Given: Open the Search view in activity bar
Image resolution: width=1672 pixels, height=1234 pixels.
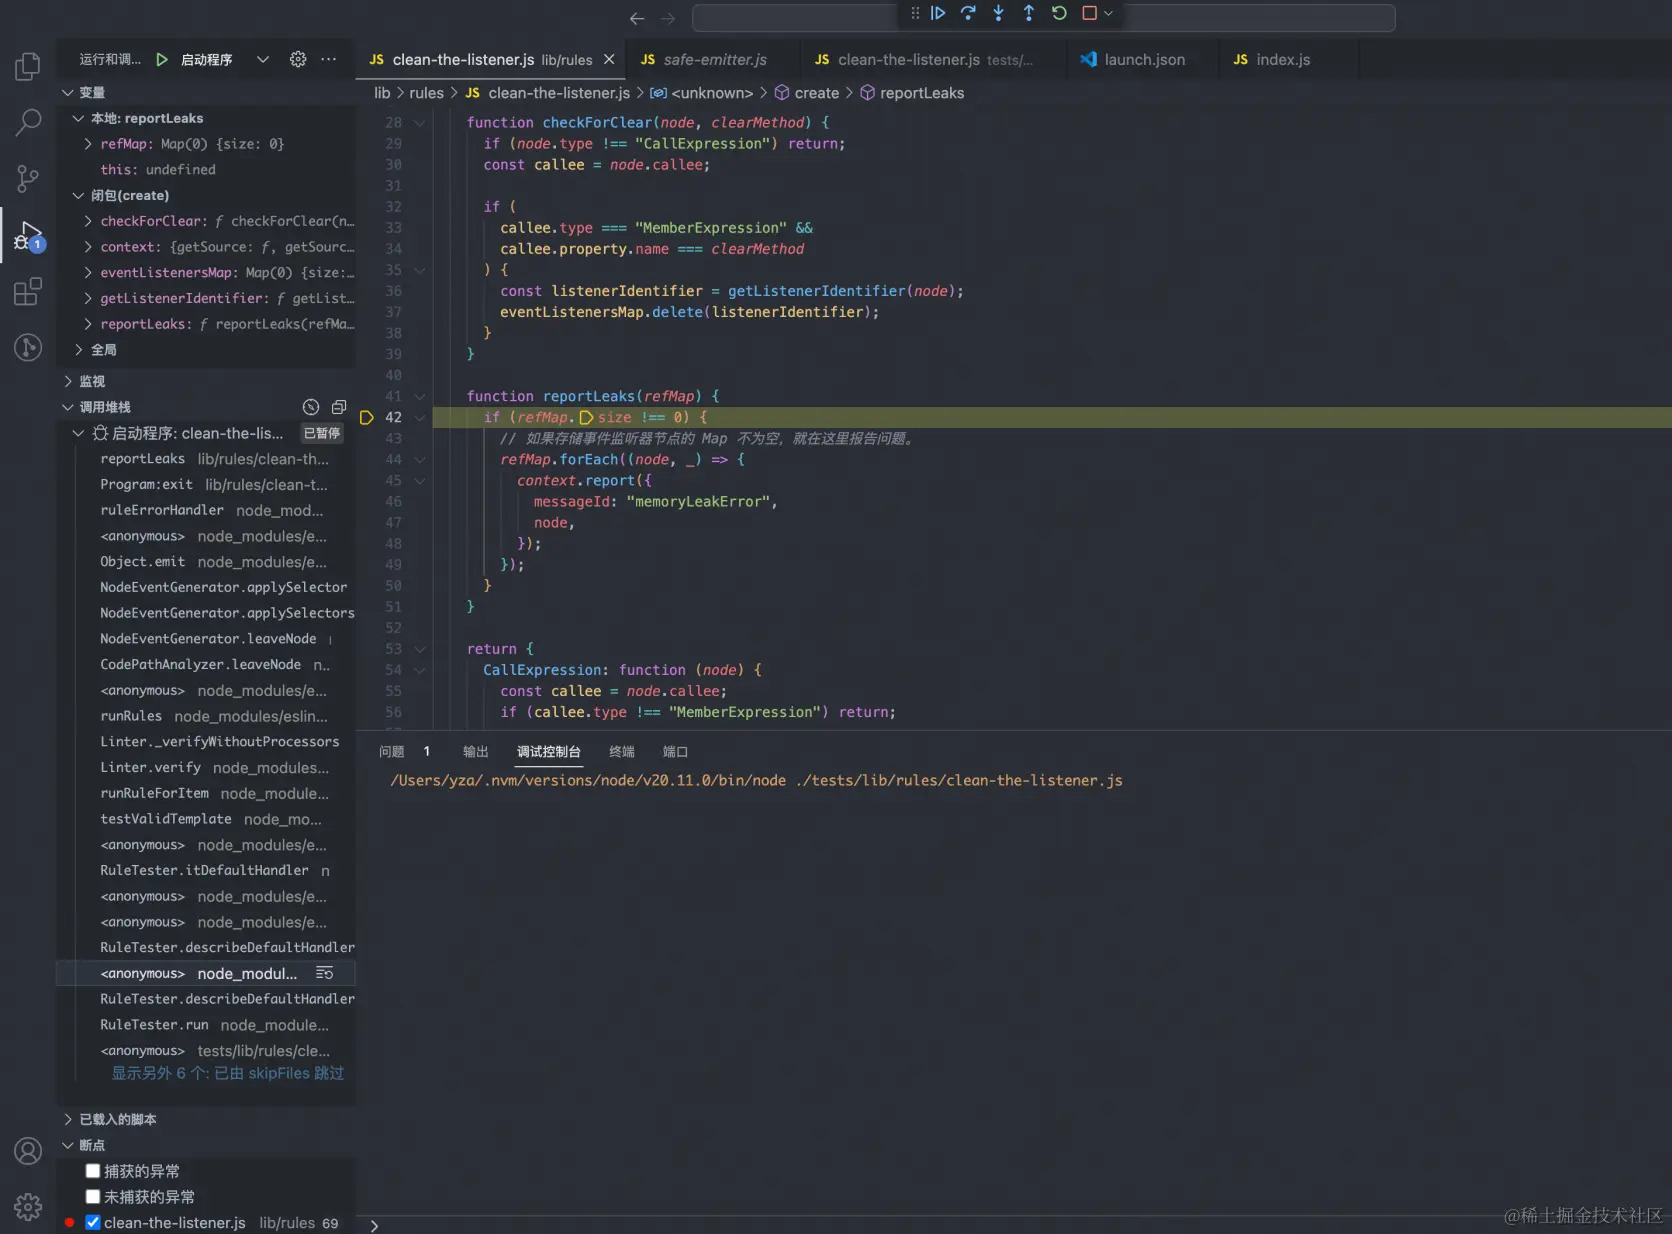Looking at the screenshot, I should click(x=28, y=122).
